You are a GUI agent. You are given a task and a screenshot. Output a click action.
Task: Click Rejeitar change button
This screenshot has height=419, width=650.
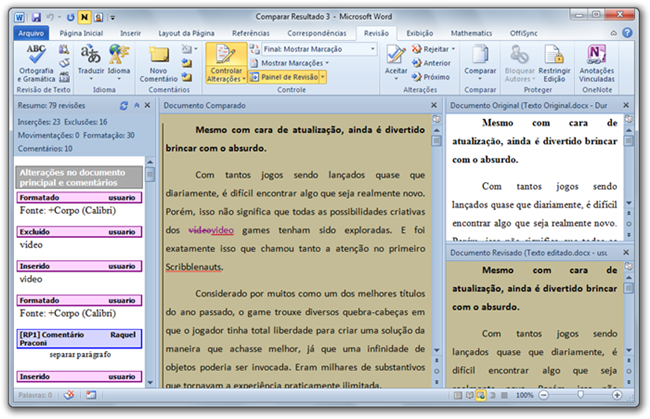430,49
